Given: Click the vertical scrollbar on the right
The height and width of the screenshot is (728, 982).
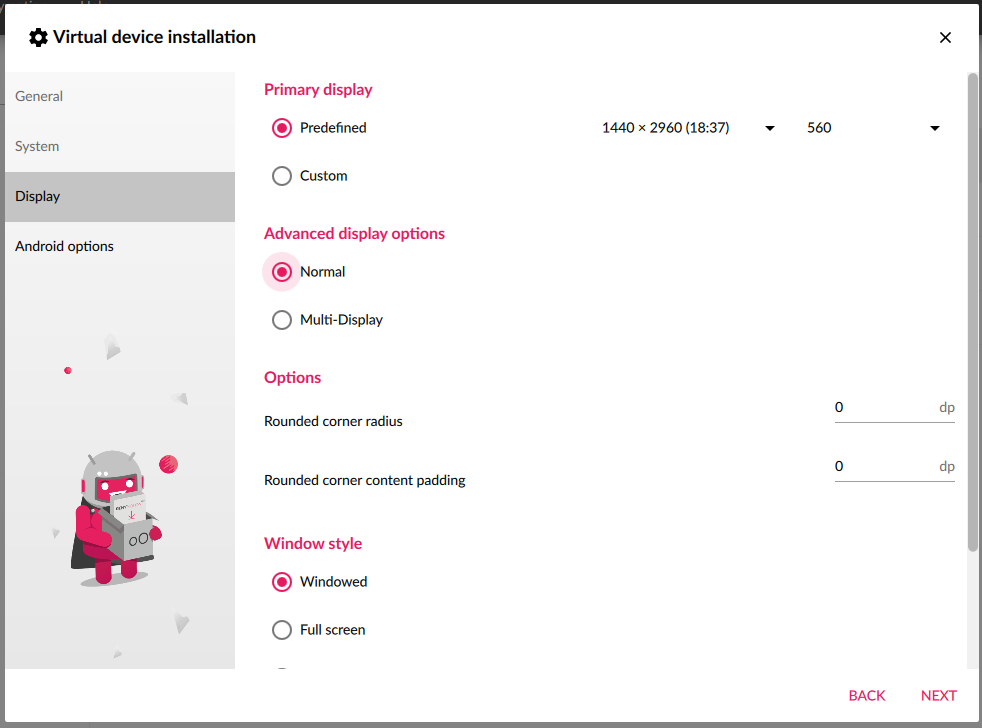Looking at the screenshot, I should click(973, 311).
